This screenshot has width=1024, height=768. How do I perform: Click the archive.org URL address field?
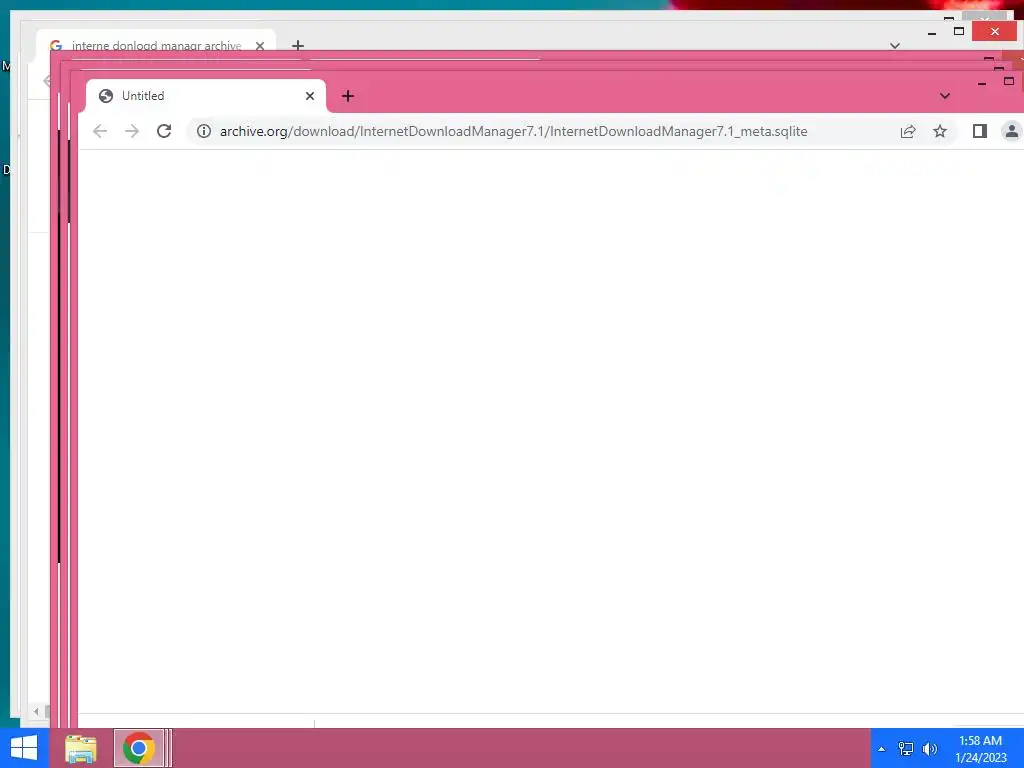[x=513, y=131]
